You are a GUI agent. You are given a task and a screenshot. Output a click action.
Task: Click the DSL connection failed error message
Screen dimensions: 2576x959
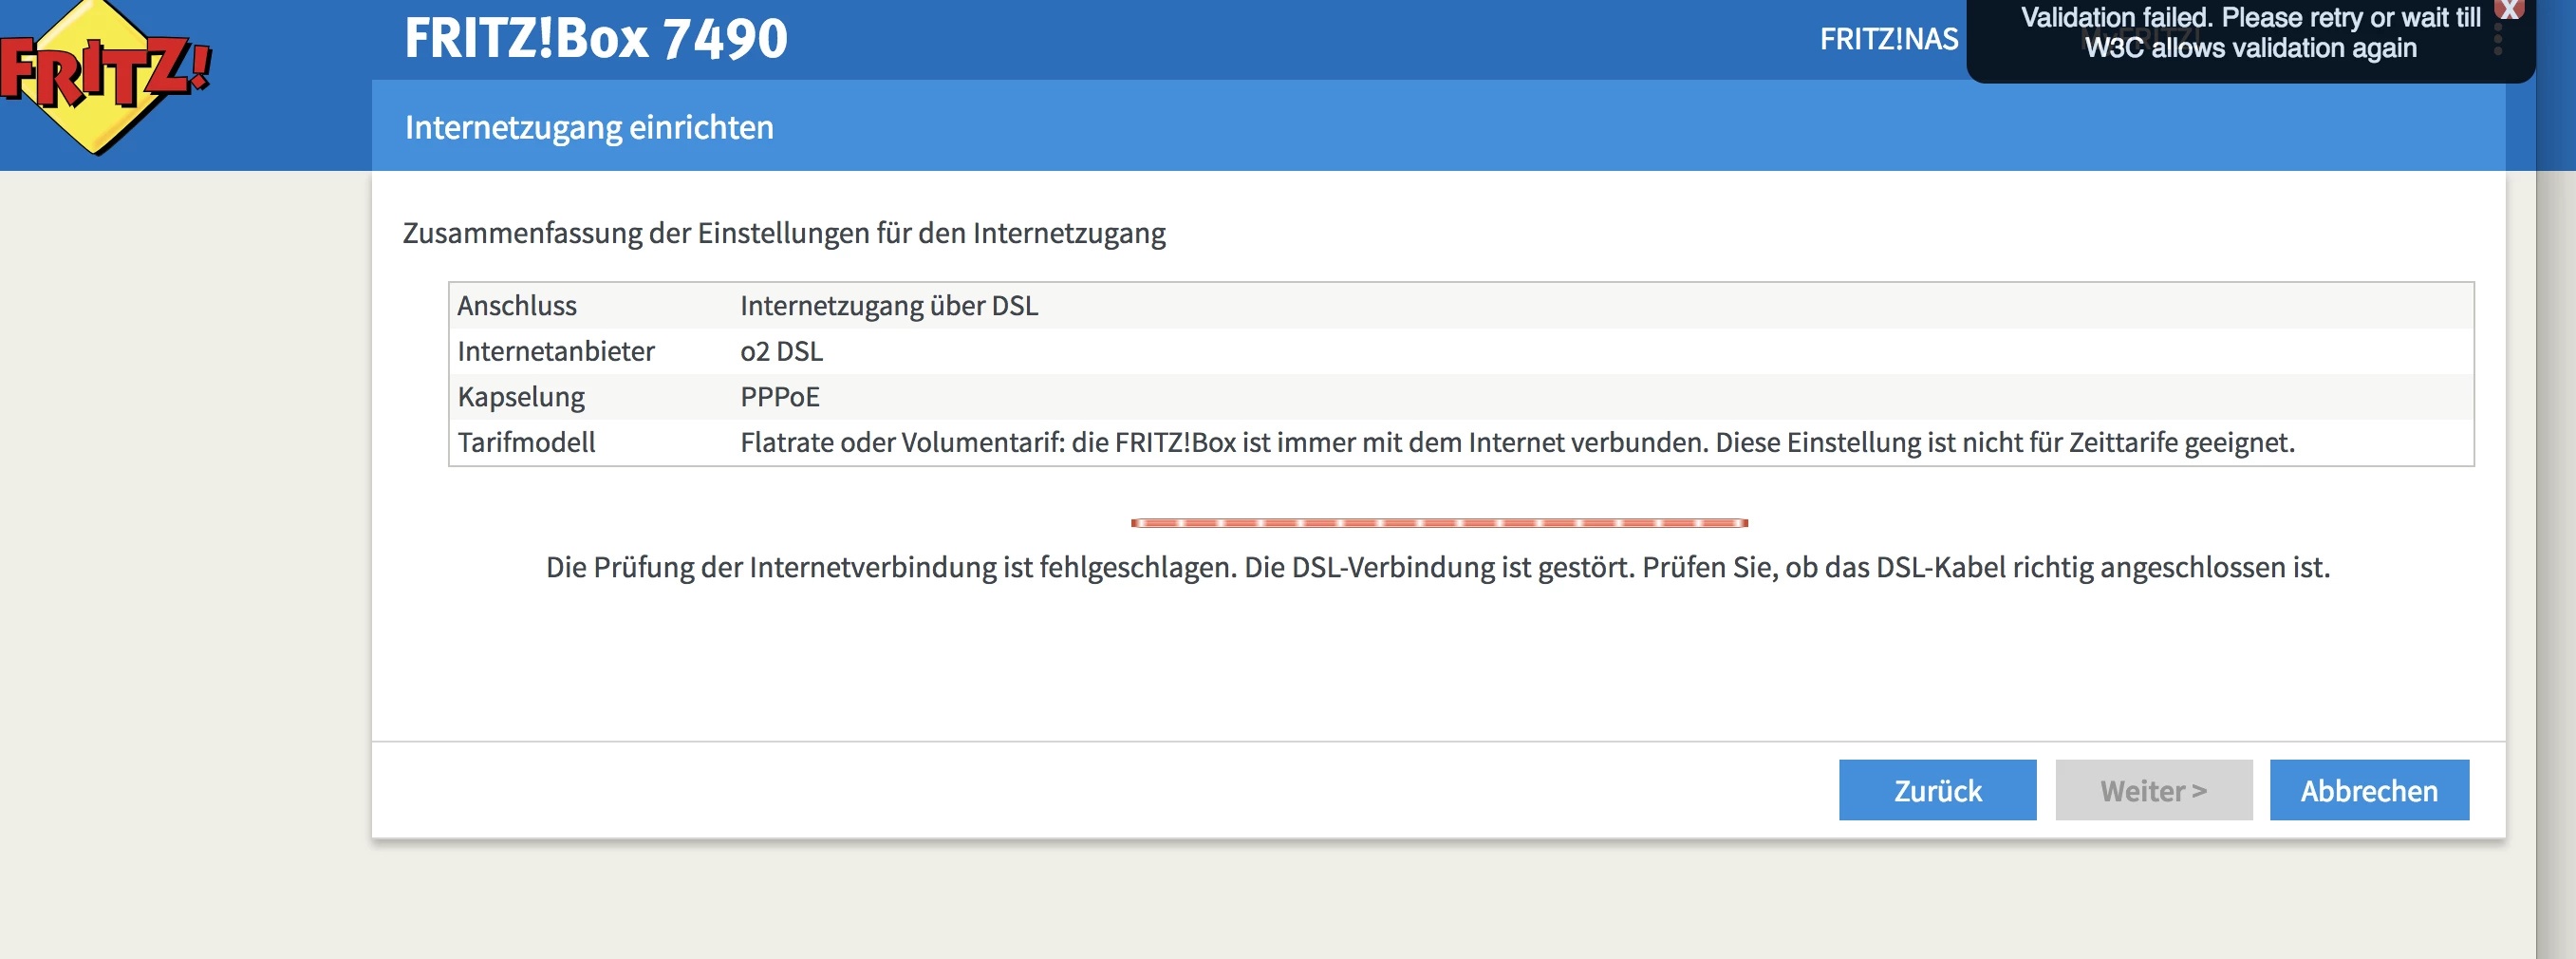(1437, 567)
